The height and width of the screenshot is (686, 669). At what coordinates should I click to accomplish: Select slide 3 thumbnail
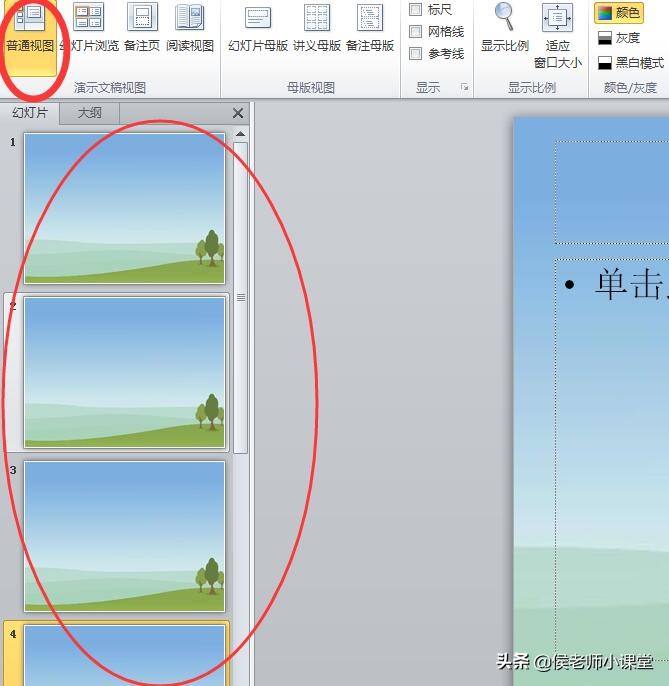coord(125,536)
